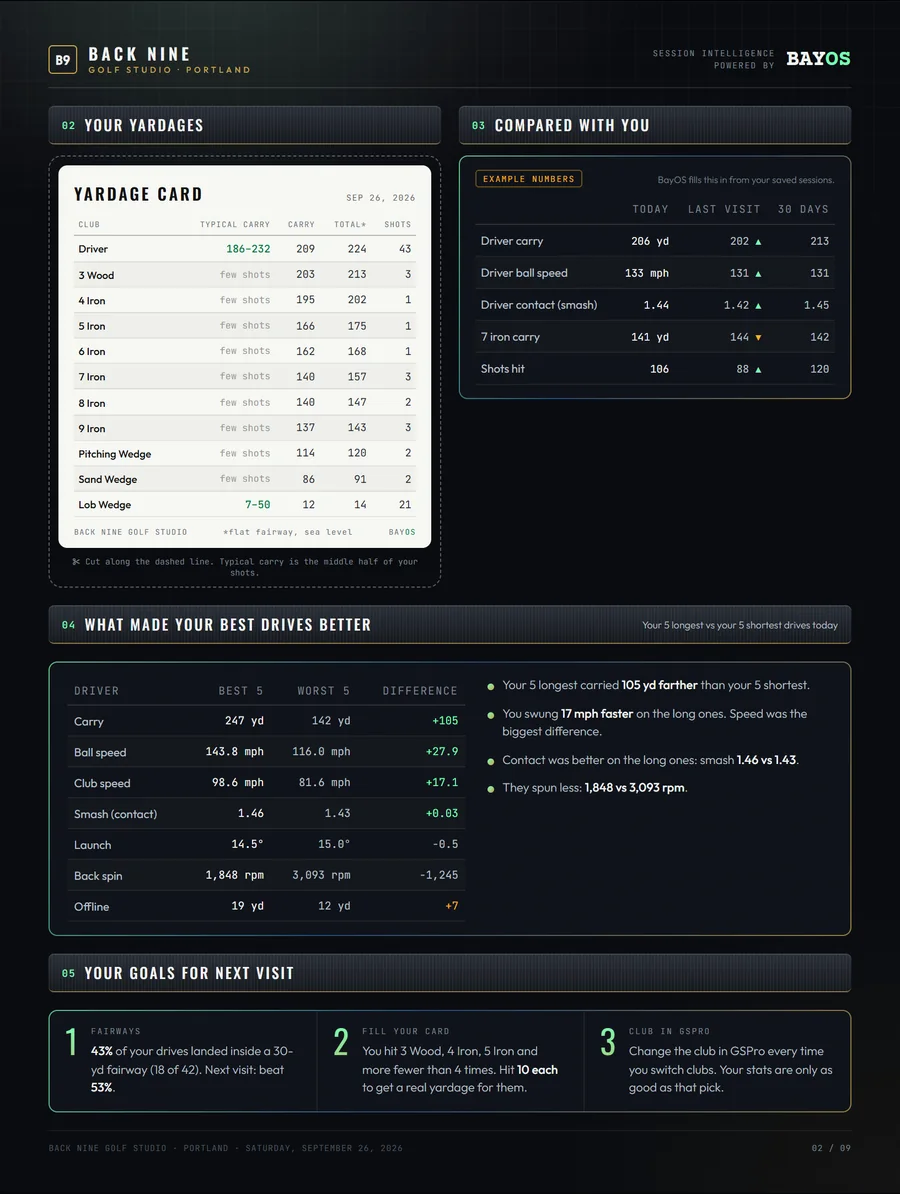Click the 'TODAY' column header
900x1194 pixels.
[650, 209]
